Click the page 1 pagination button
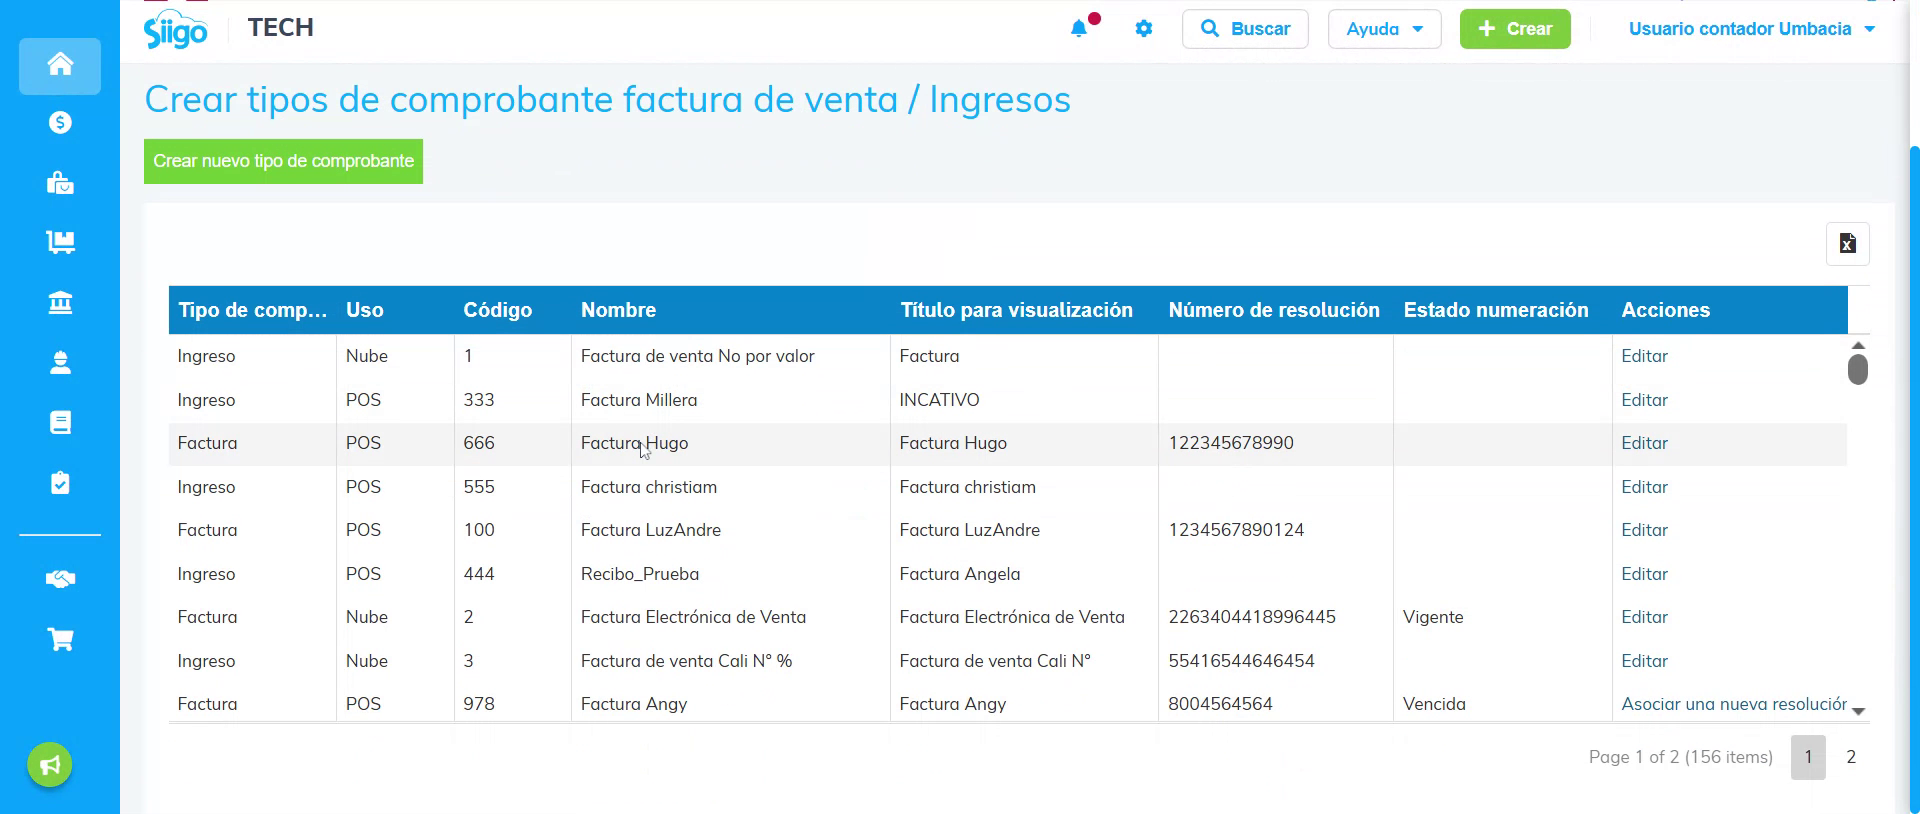1920x814 pixels. pyautogui.click(x=1808, y=757)
